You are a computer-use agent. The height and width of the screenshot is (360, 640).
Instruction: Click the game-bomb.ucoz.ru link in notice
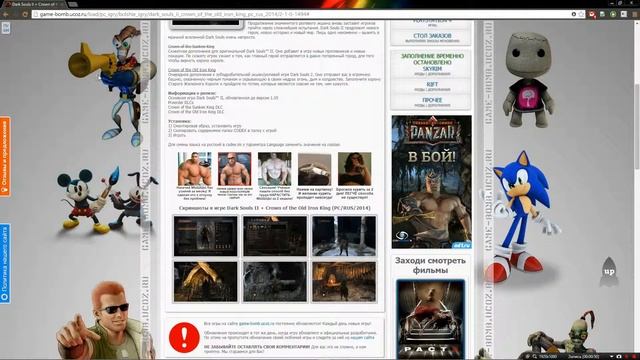tap(256, 323)
